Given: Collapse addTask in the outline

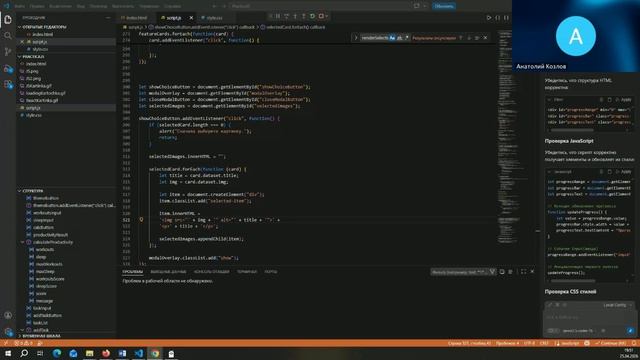Looking at the screenshot, I should [23, 330].
